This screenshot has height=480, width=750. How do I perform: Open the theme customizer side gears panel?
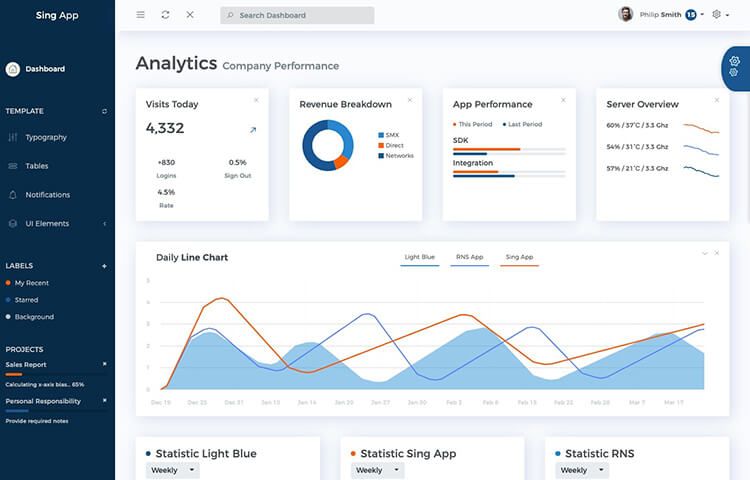point(735,67)
